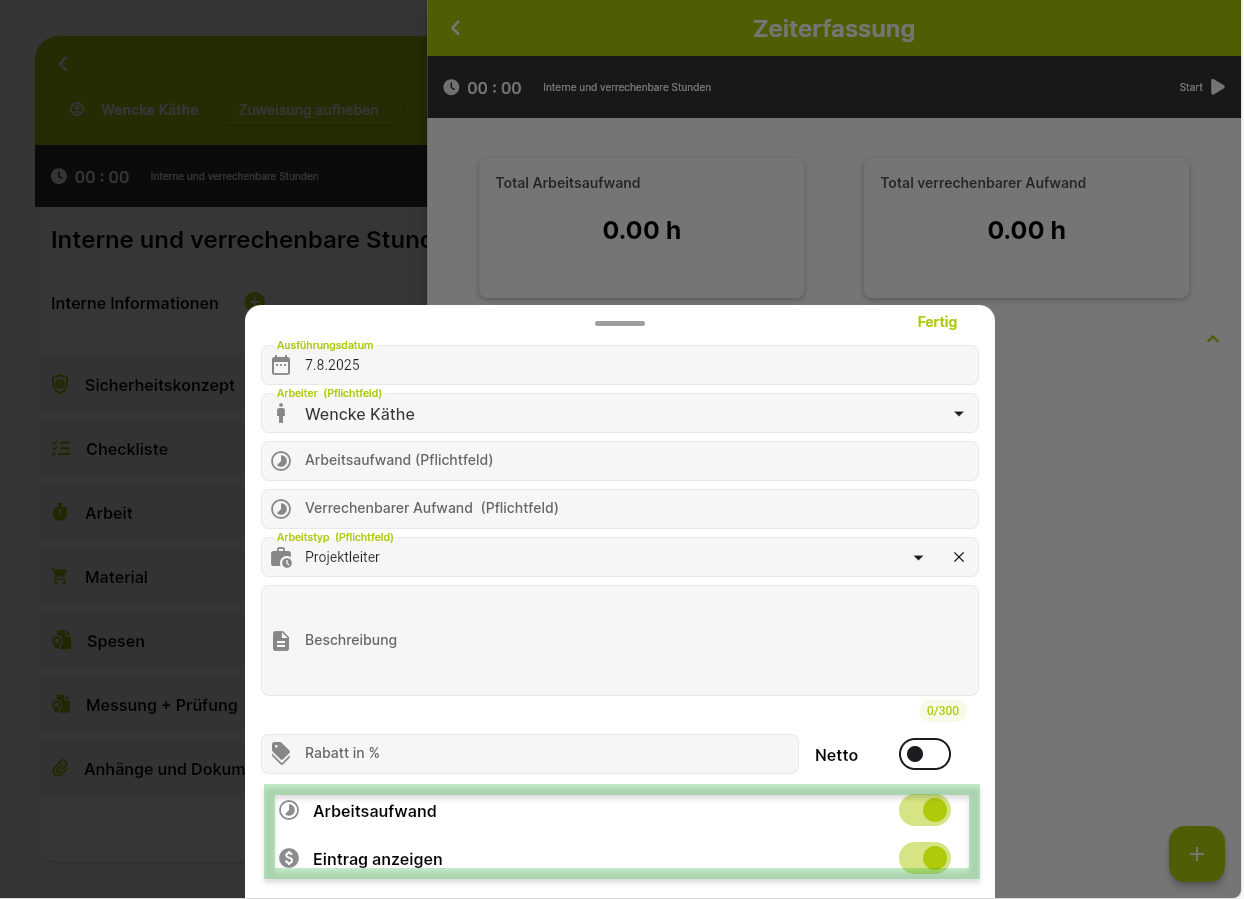Click the document icon next to Beschreibung
Image resolution: width=1244 pixels, height=899 pixels.
[281, 640]
